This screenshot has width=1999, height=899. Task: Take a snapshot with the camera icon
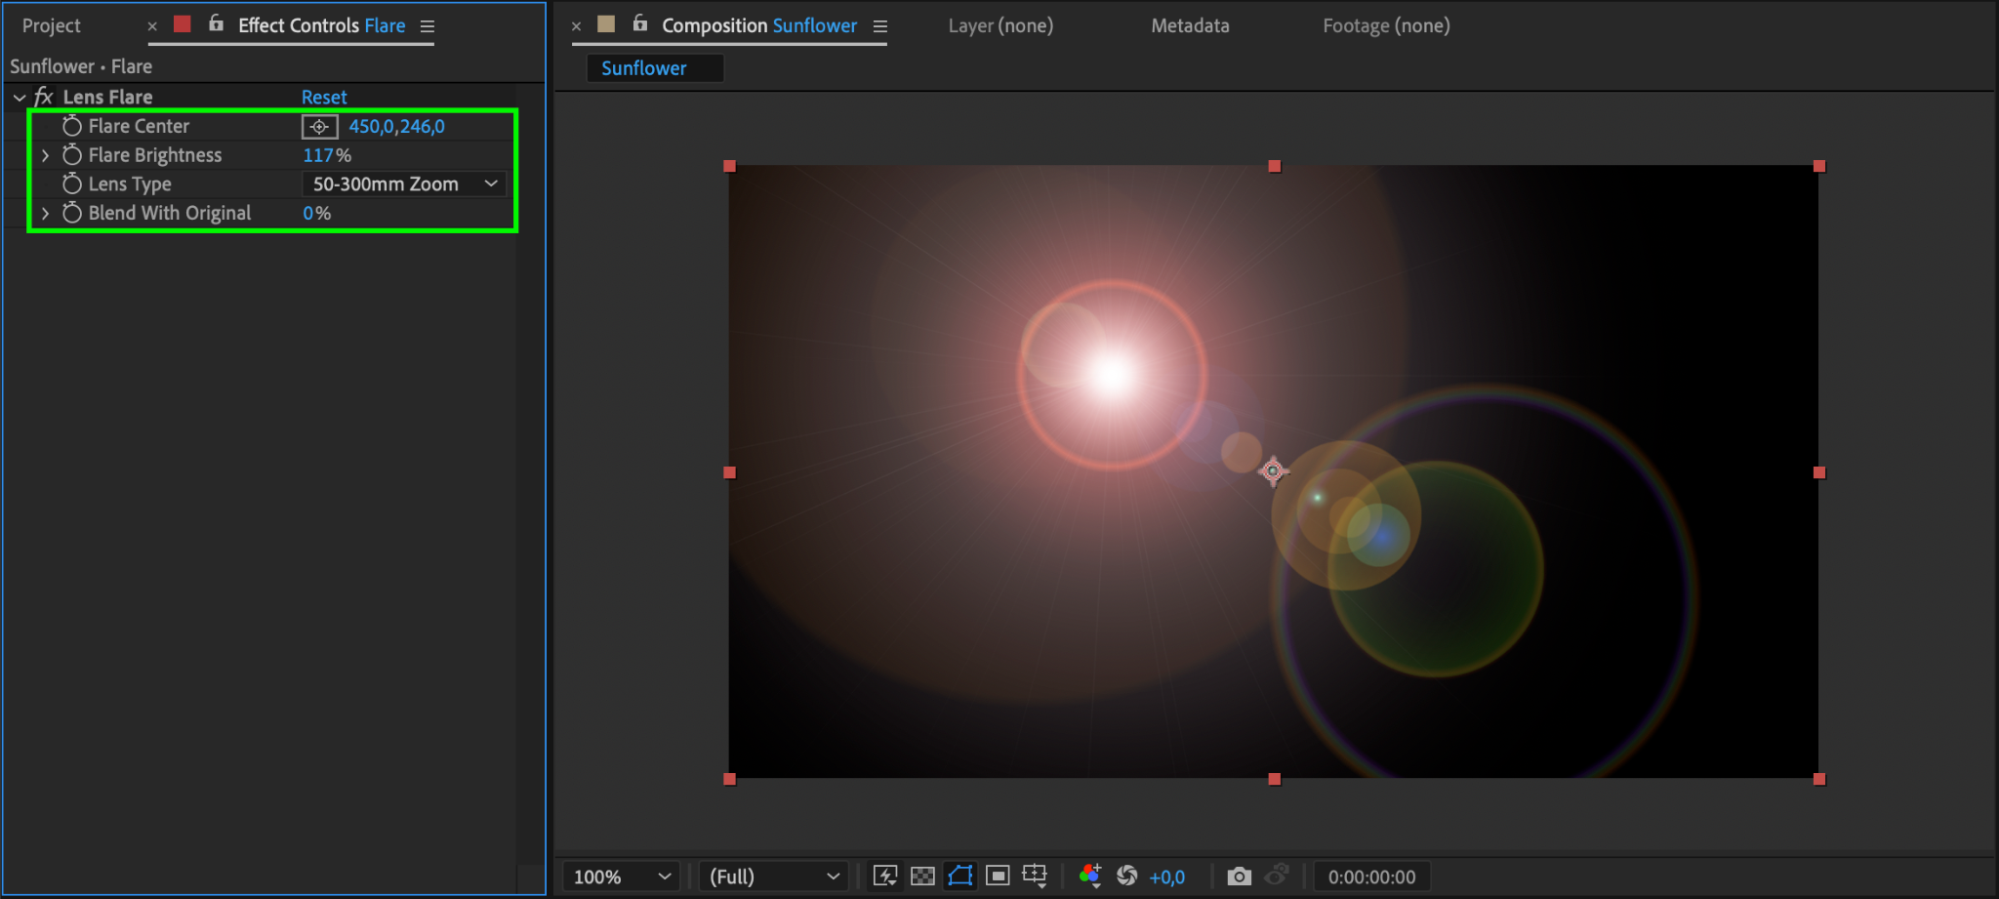1239,876
